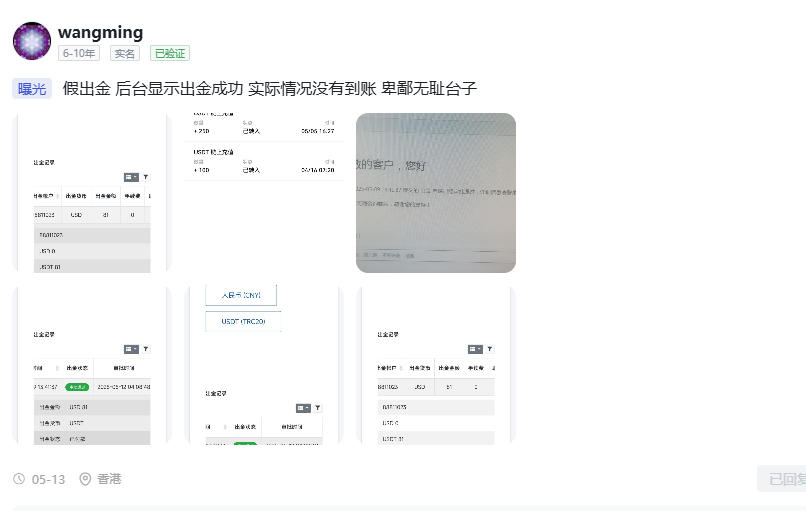Open the blurry customer message photo
Screen dimensions: 806x511
tap(436, 192)
